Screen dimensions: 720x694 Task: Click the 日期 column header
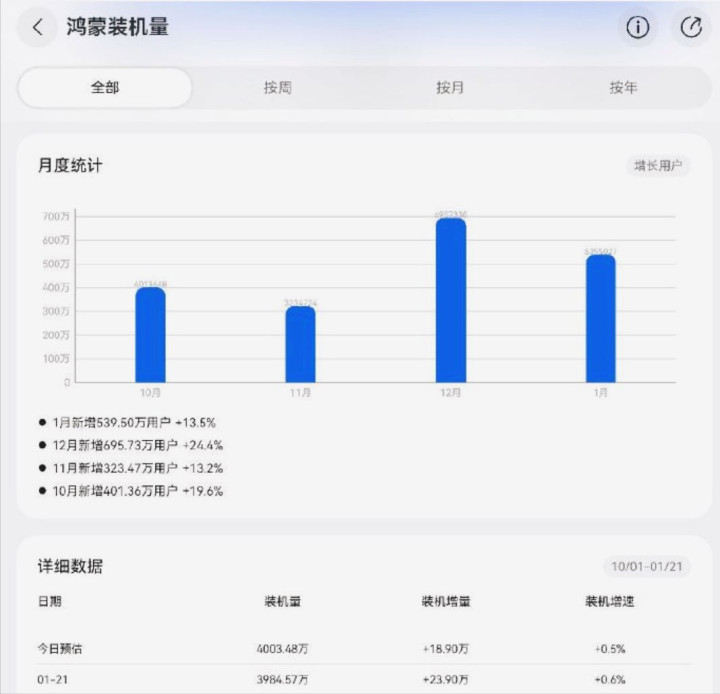pyautogui.click(x=50, y=601)
